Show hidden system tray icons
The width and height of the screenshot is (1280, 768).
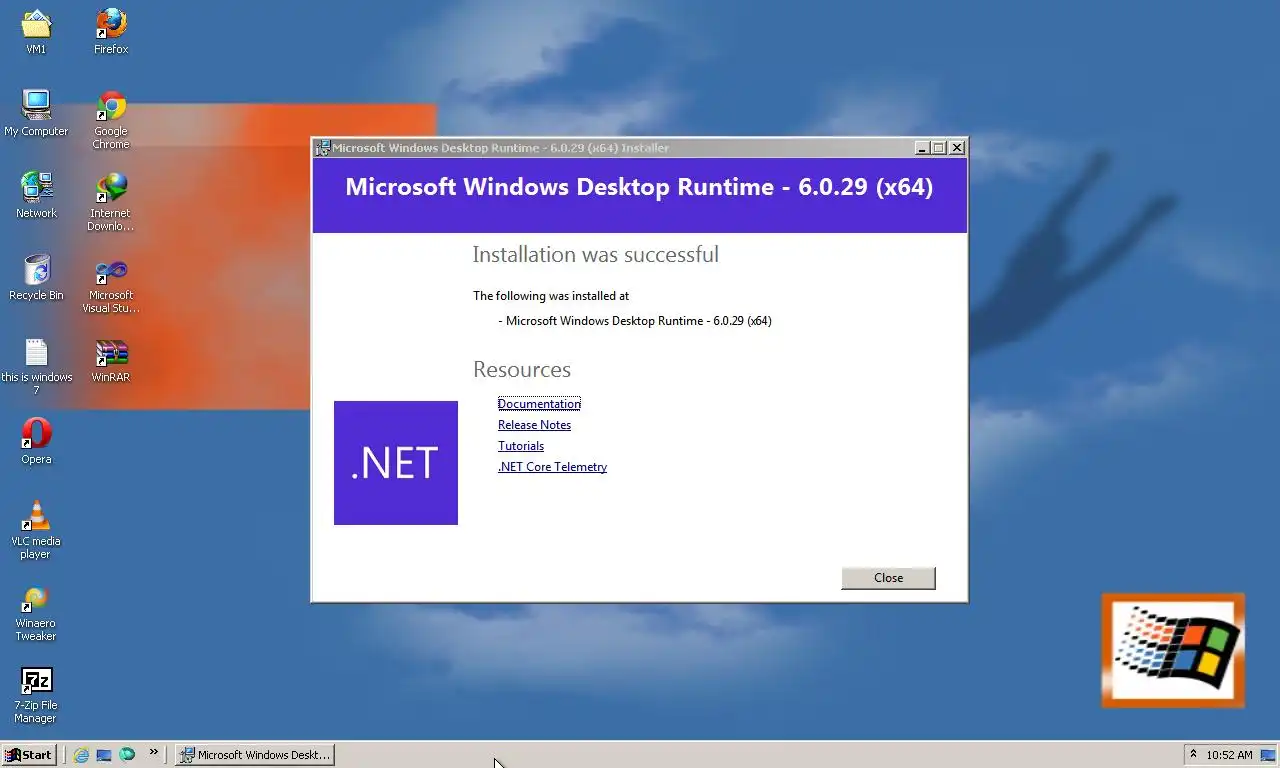tap(1193, 755)
